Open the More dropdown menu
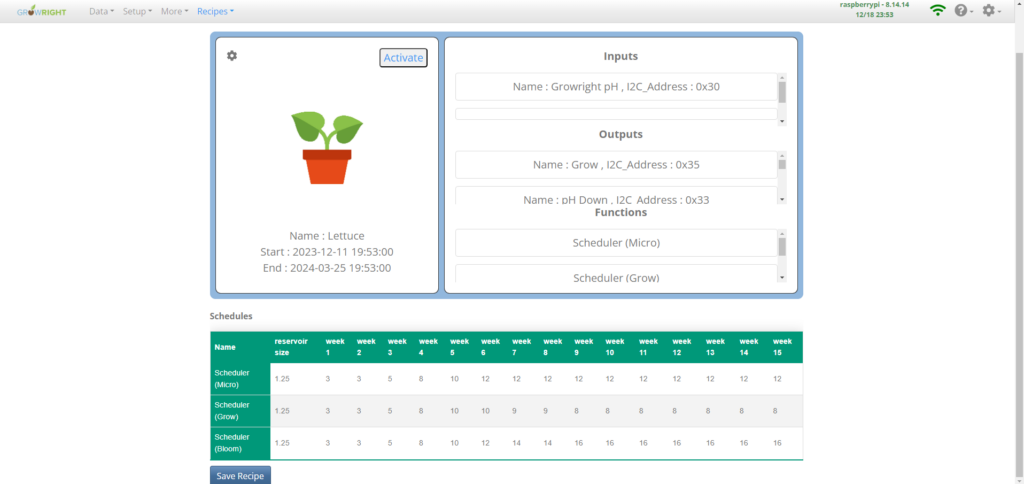1024x484 pixels. [x=174, y=11]
